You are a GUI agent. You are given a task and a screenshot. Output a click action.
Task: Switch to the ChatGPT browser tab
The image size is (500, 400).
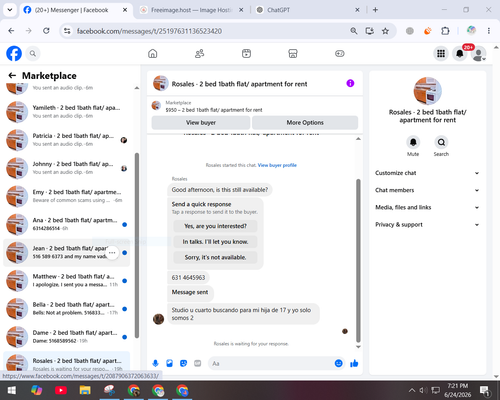coord(308,10)
